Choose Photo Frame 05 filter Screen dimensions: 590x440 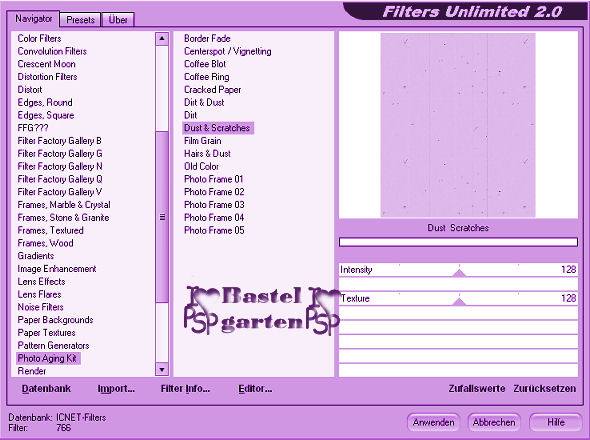[x=214, y=230]
